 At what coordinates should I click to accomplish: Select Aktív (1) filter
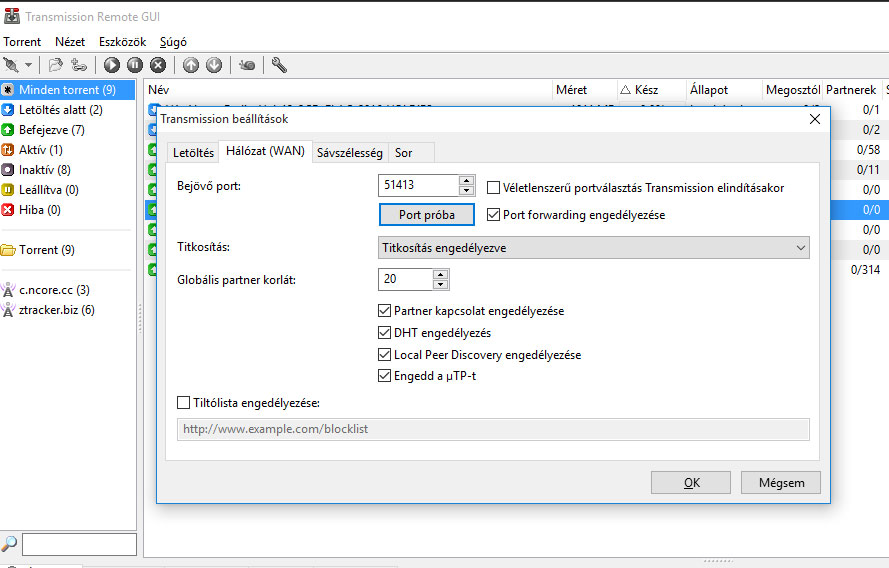coord(67,150)
